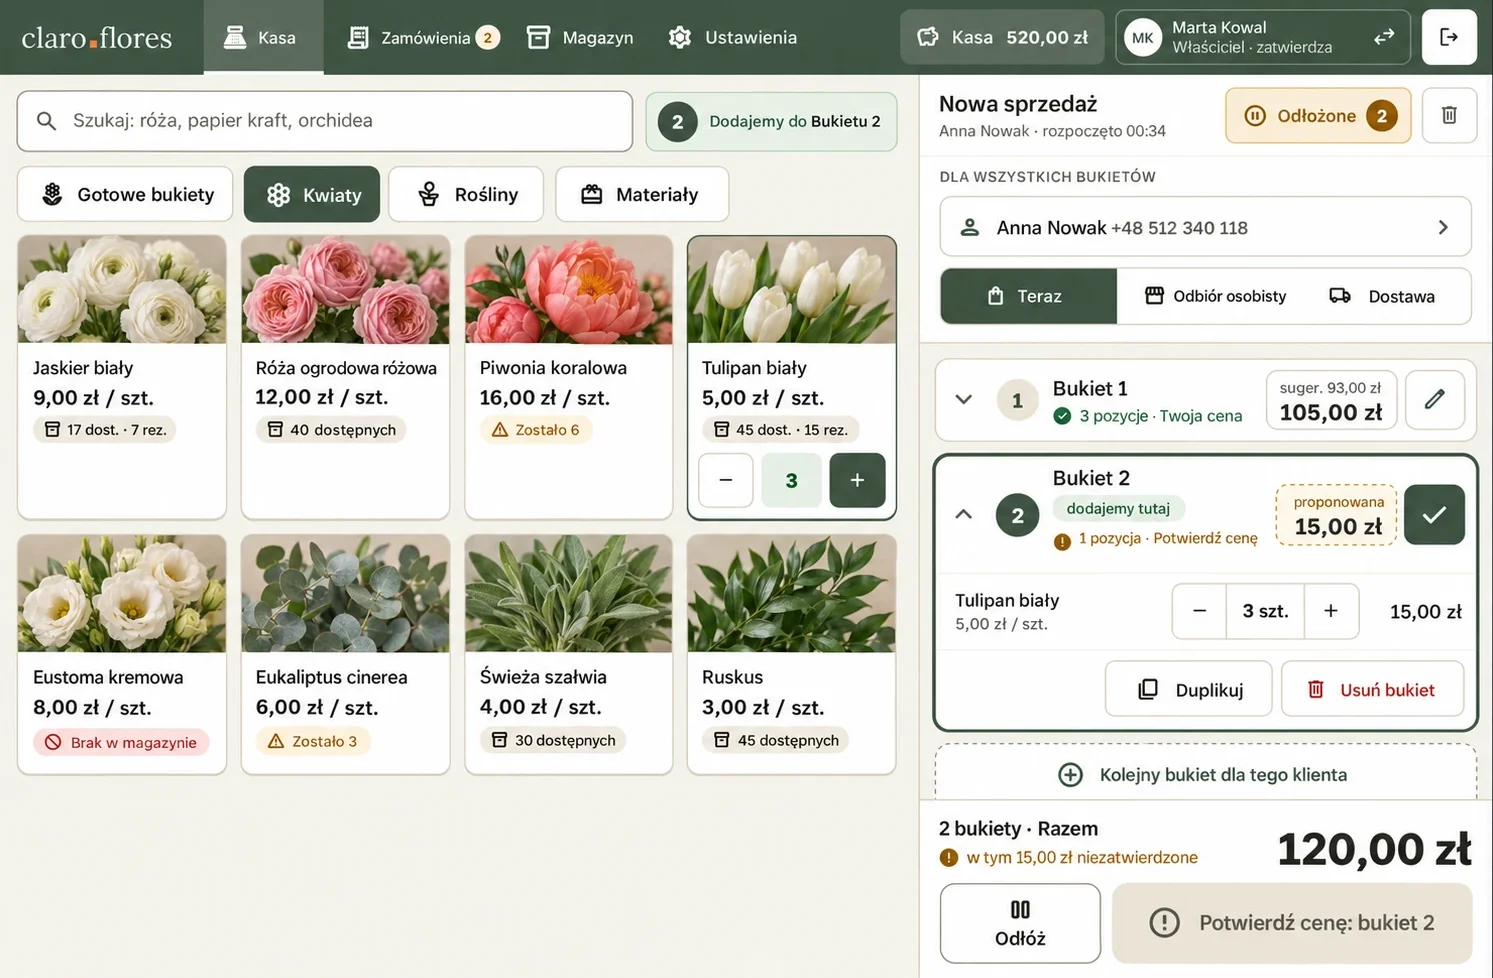
Task: Open Ustawienia settings tab
Action: click(x=732, y=37)
